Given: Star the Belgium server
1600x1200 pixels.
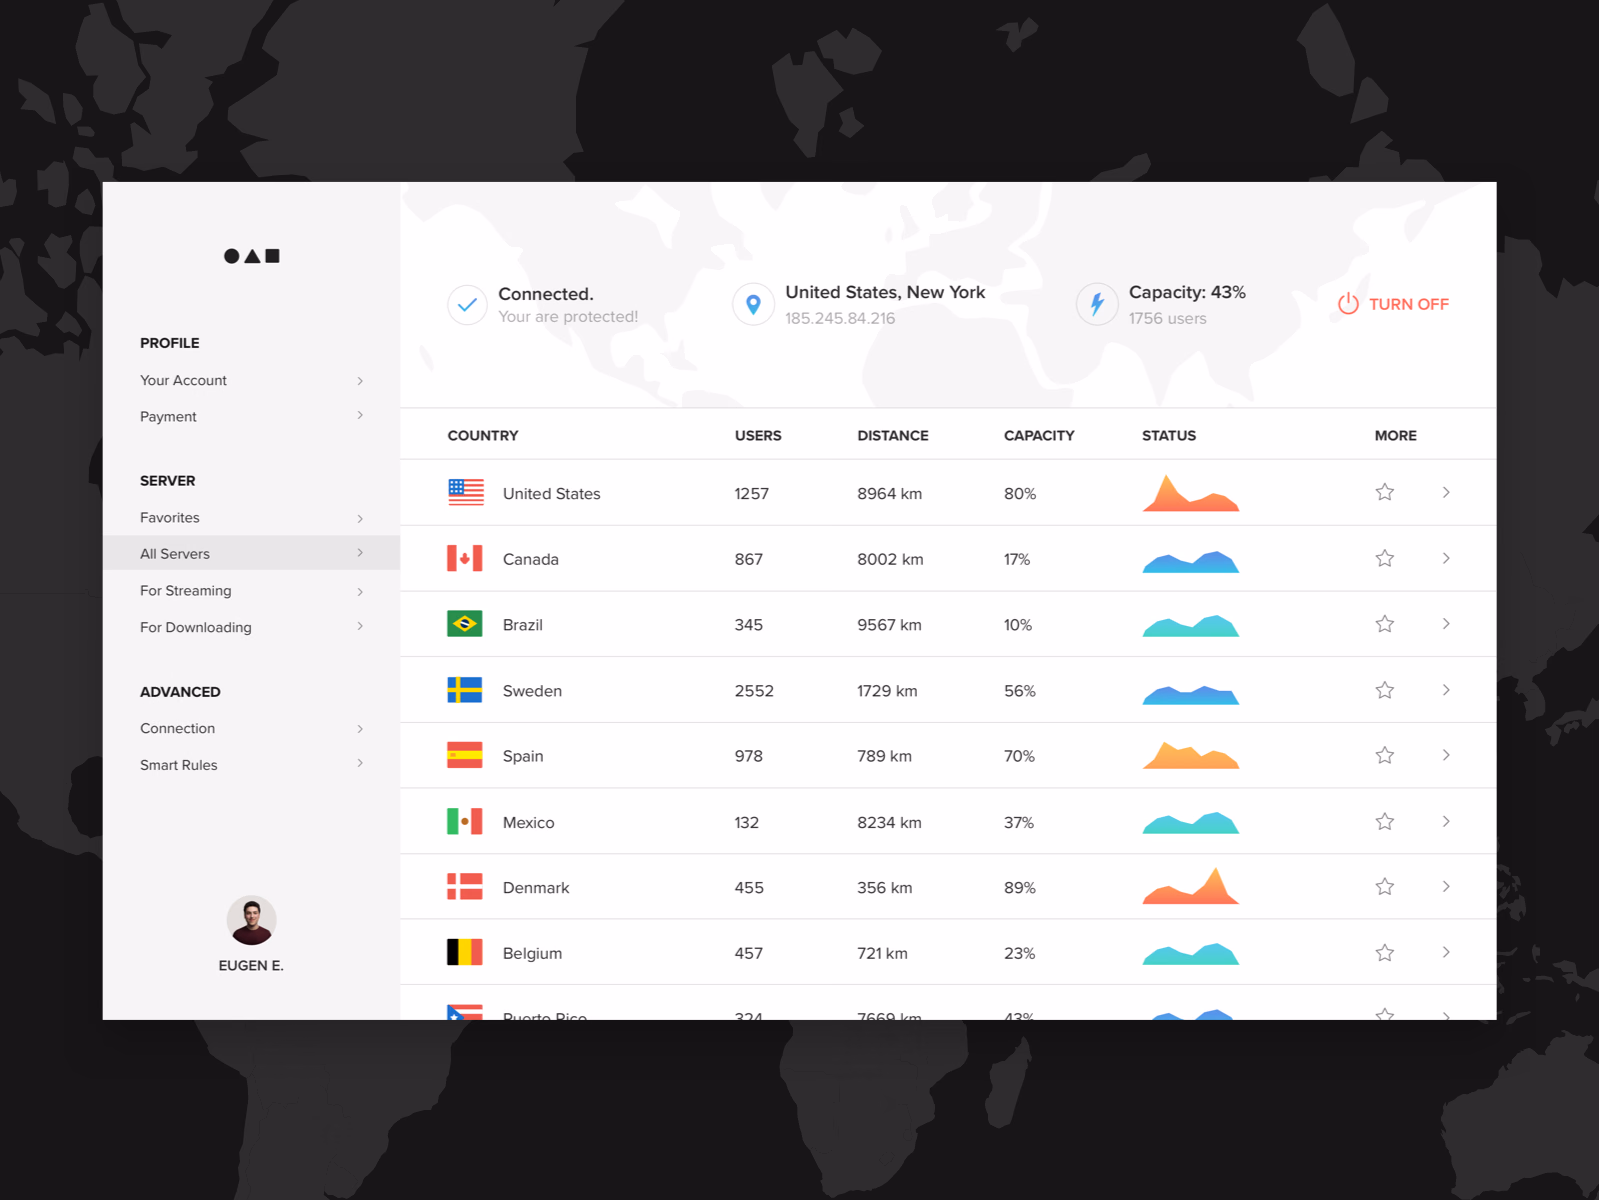Looking at the screenshot, I should click(1385, 953).
